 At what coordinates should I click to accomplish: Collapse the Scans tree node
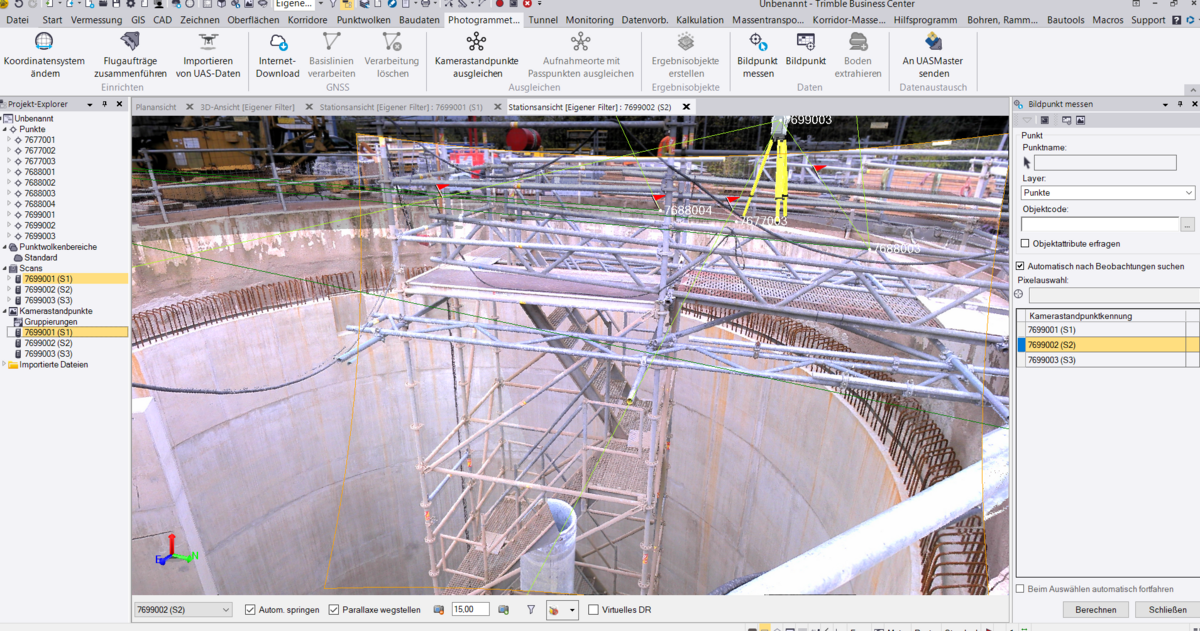pyautogui.click(x=5, y=268)
